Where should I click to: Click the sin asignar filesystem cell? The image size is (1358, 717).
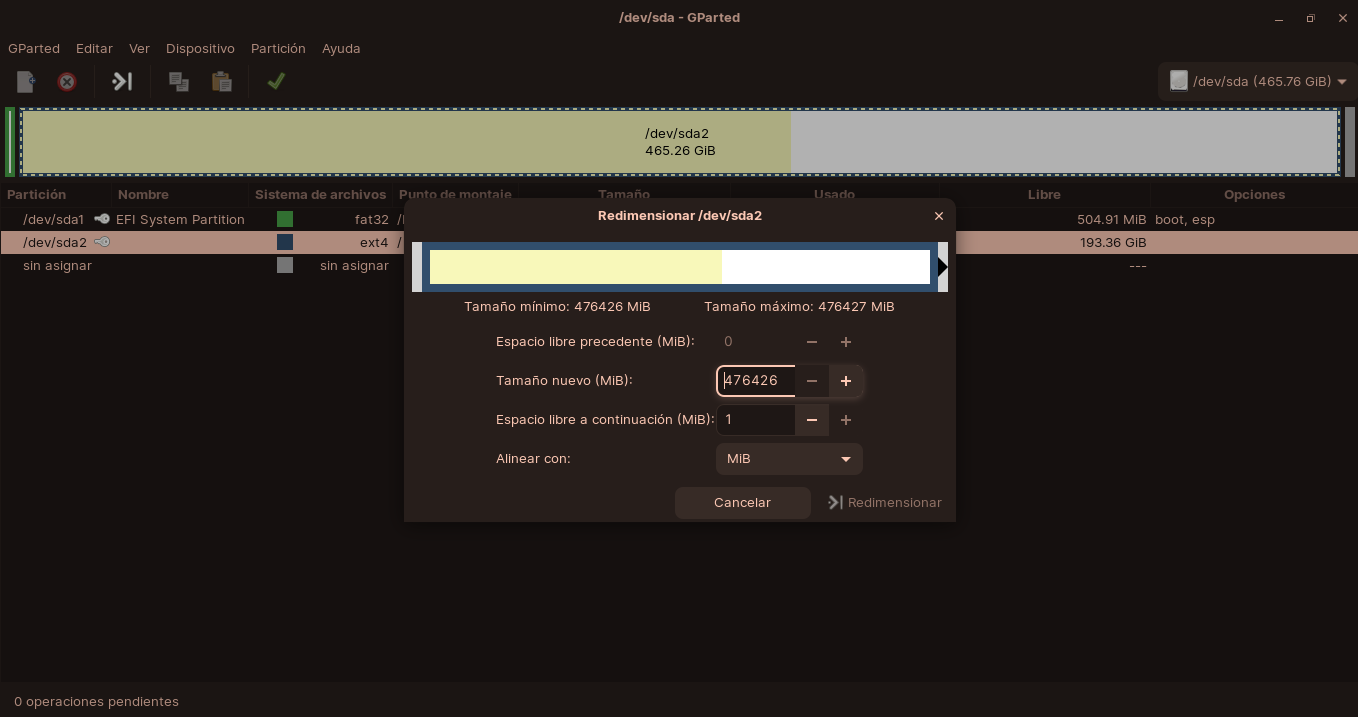point(354,265)
